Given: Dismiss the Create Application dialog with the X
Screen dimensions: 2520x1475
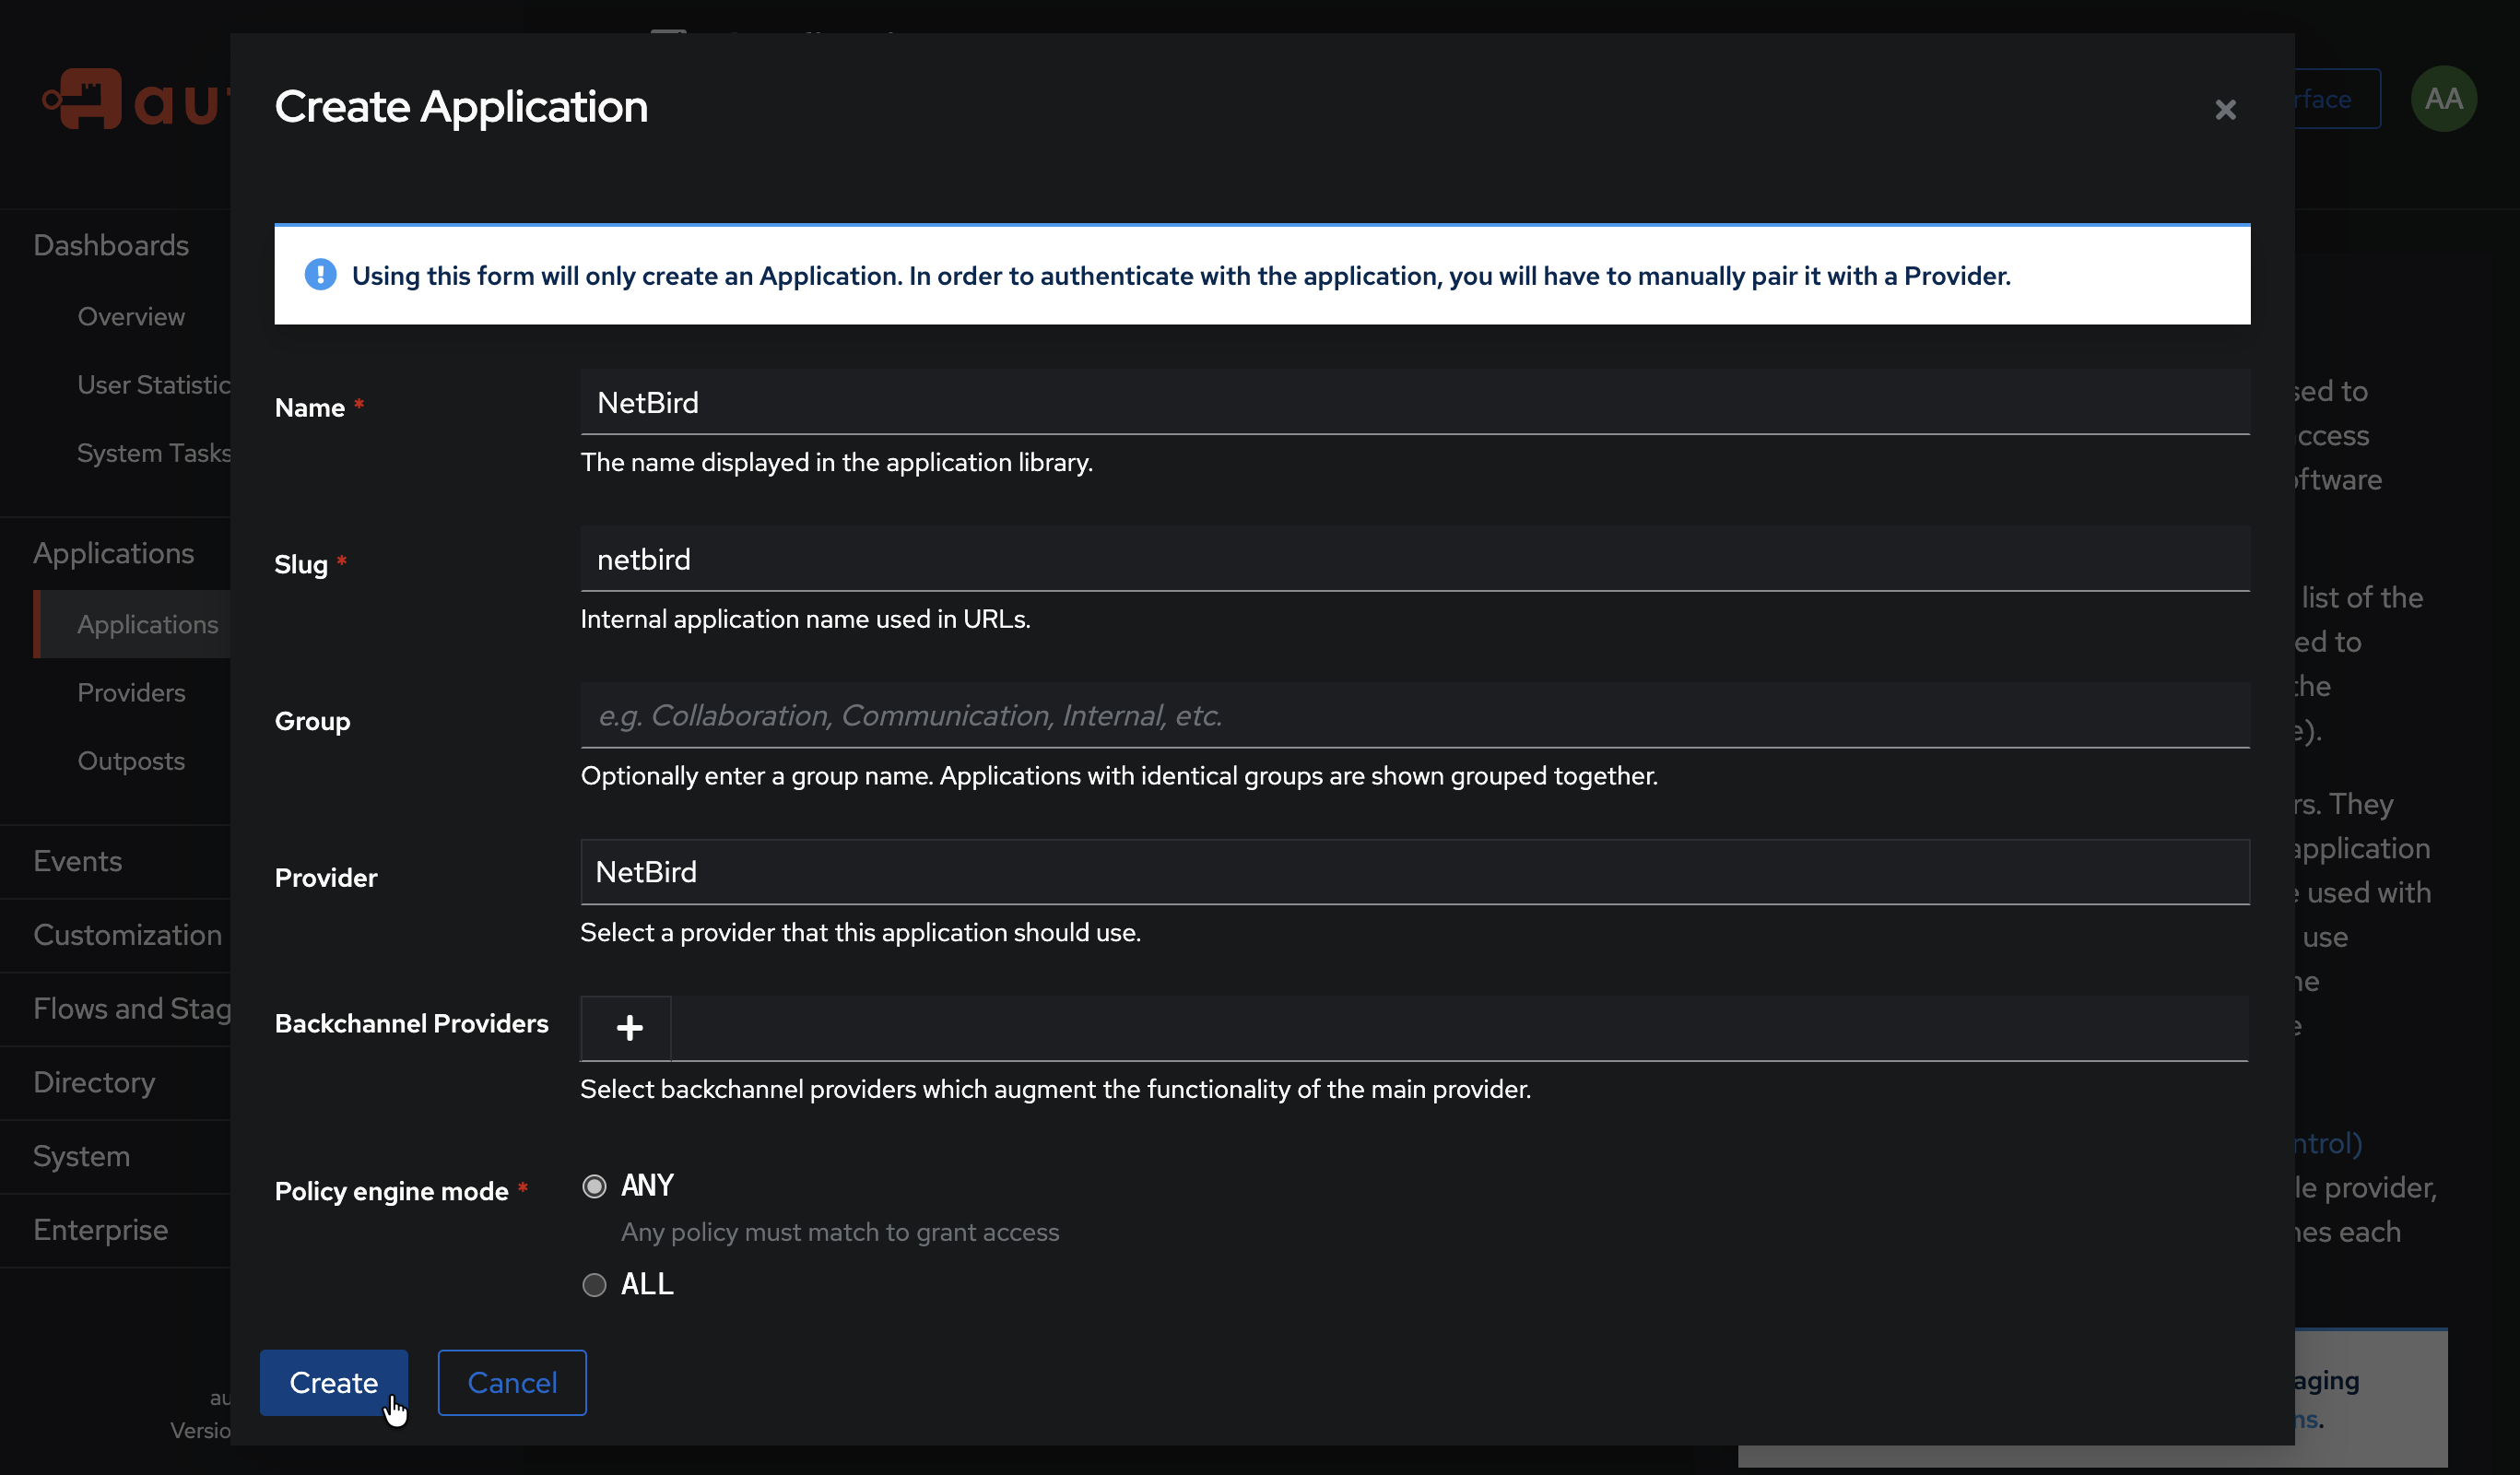Looking at the screenshot, I should tap(2225, 109).
